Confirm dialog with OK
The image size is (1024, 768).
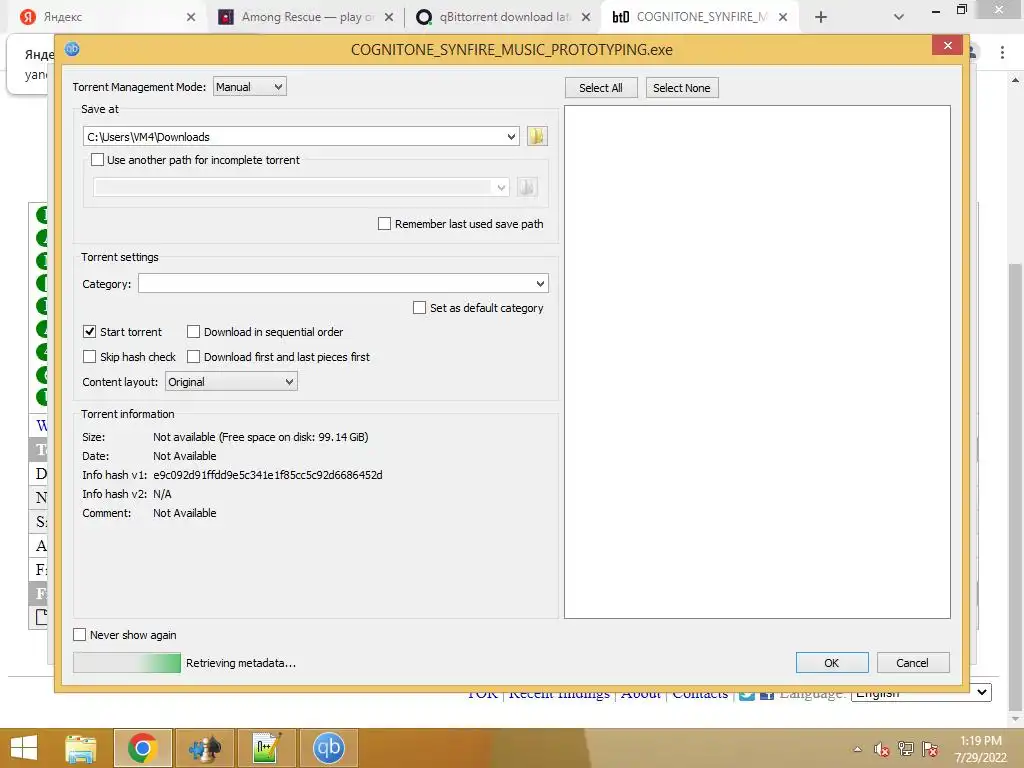832,663
